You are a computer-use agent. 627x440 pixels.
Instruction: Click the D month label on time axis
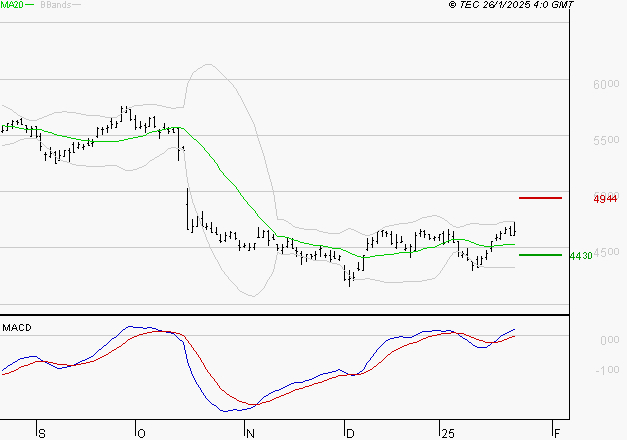click(350, 434)
